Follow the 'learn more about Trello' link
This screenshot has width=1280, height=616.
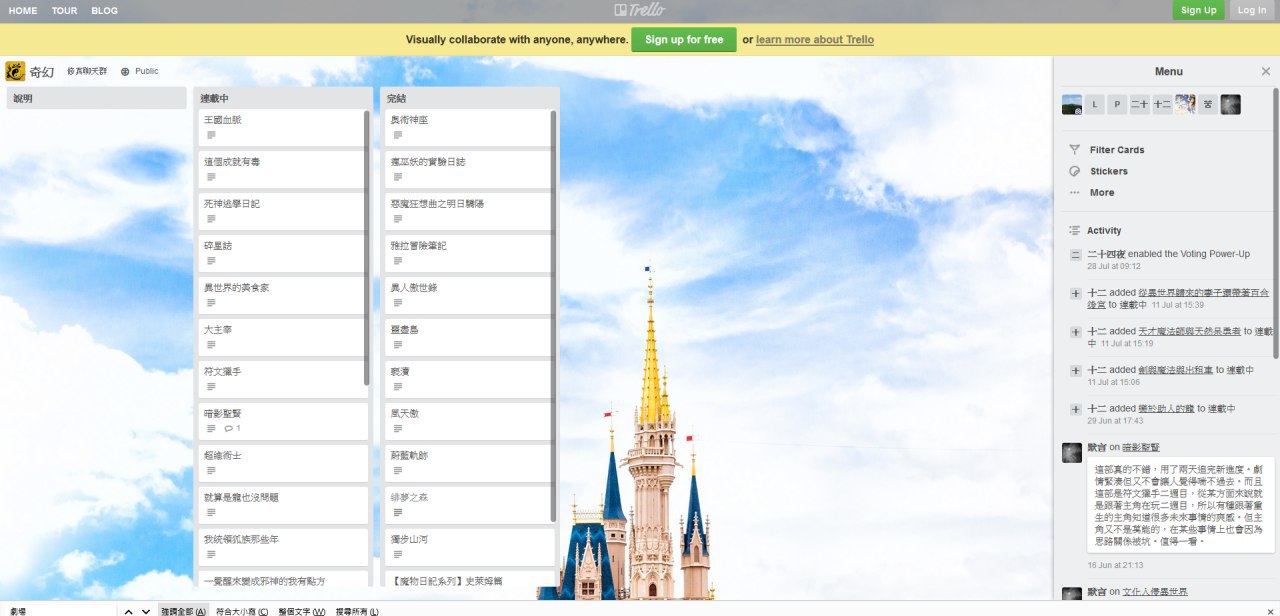click(814, 40)
